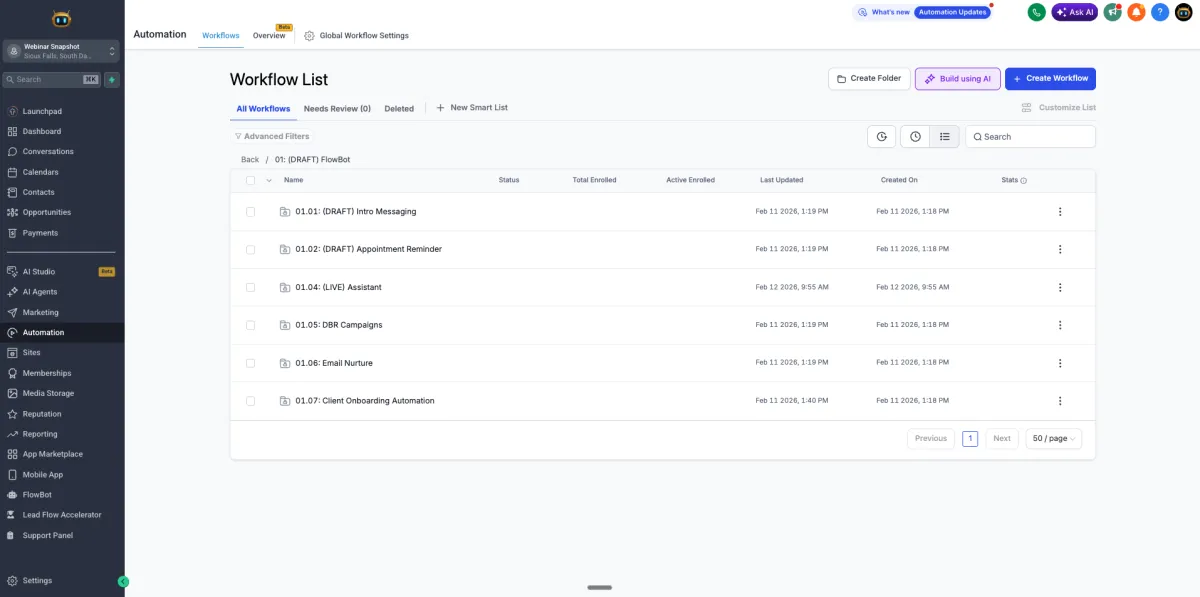The image size is (1200, 597).
Task: Select the Deleted tab
Action: pos(399,108)
